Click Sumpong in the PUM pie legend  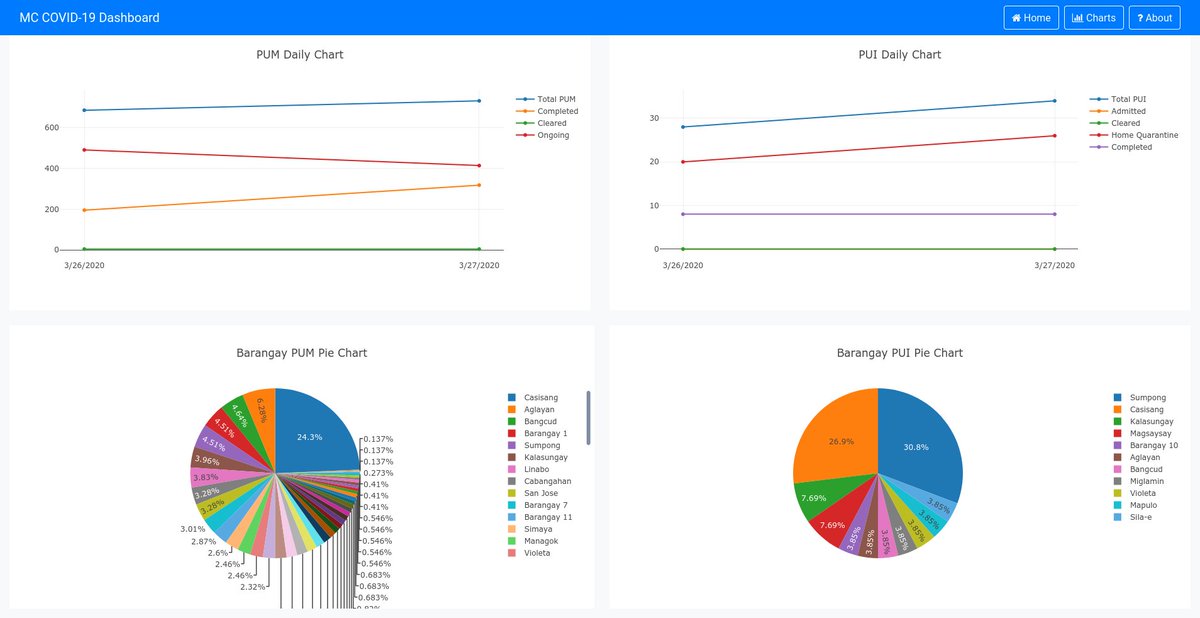[x=543, y=446]
